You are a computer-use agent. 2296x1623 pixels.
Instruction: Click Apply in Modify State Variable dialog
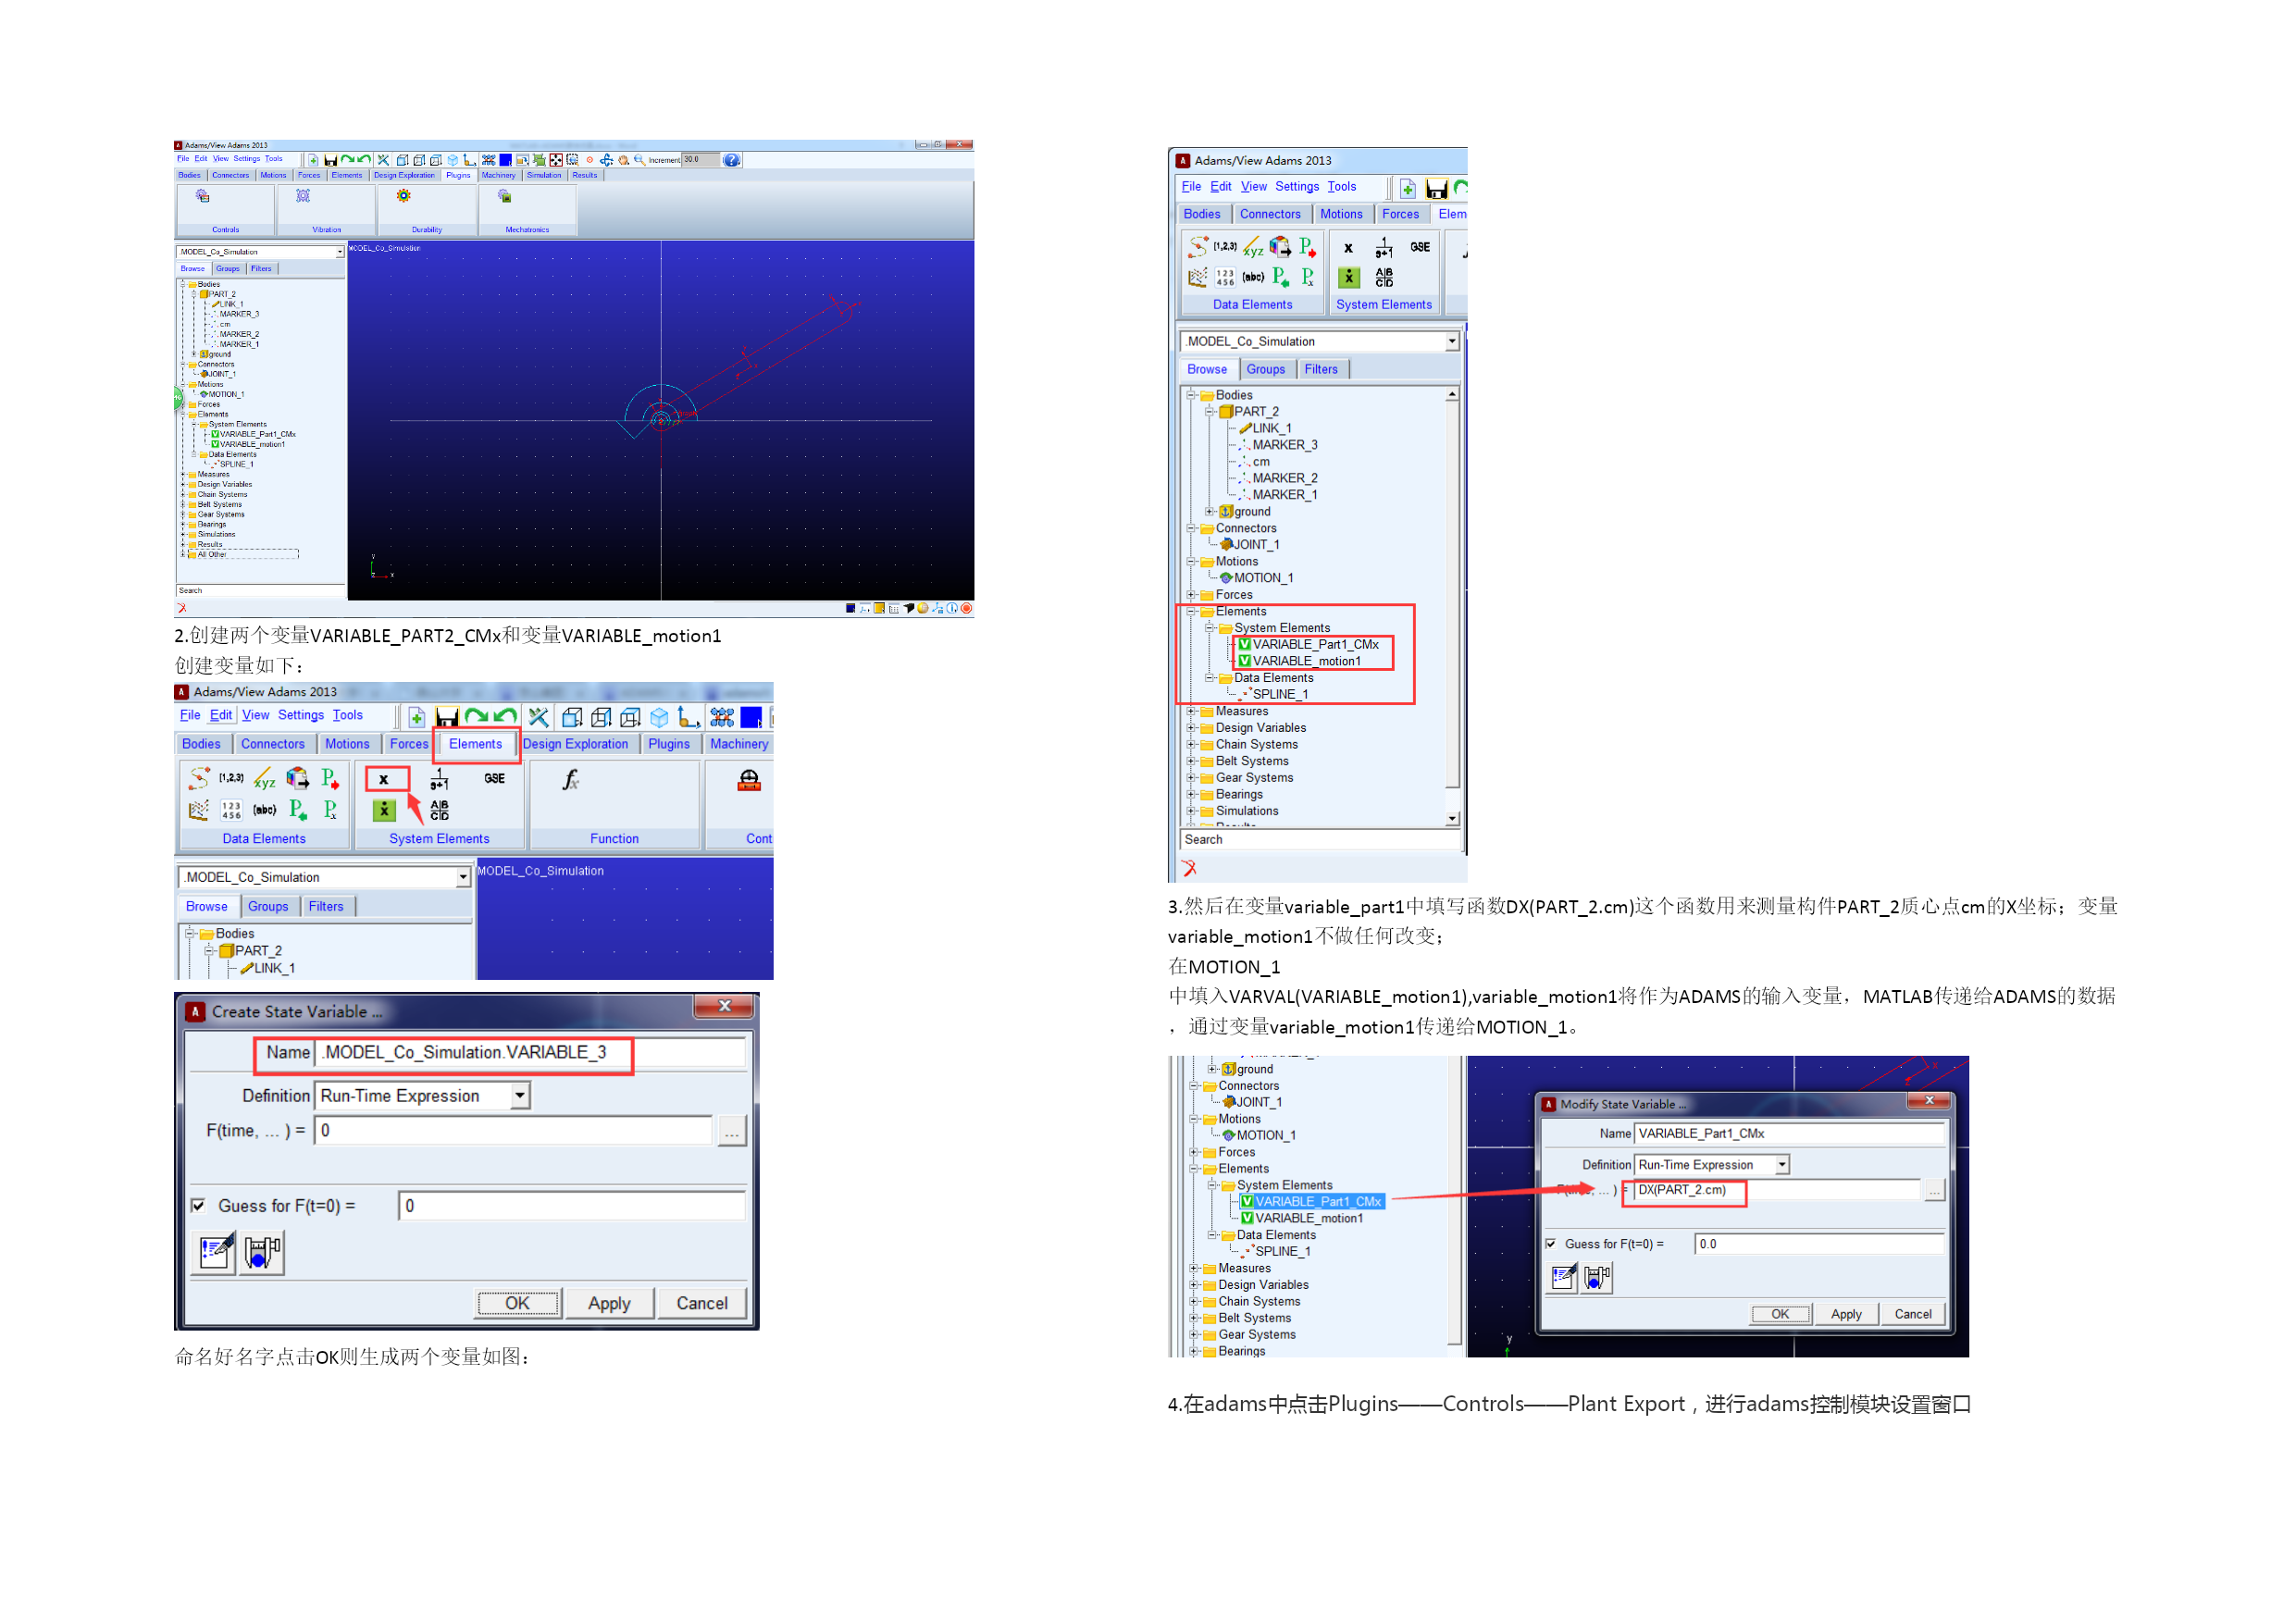coord(1846,1314)
